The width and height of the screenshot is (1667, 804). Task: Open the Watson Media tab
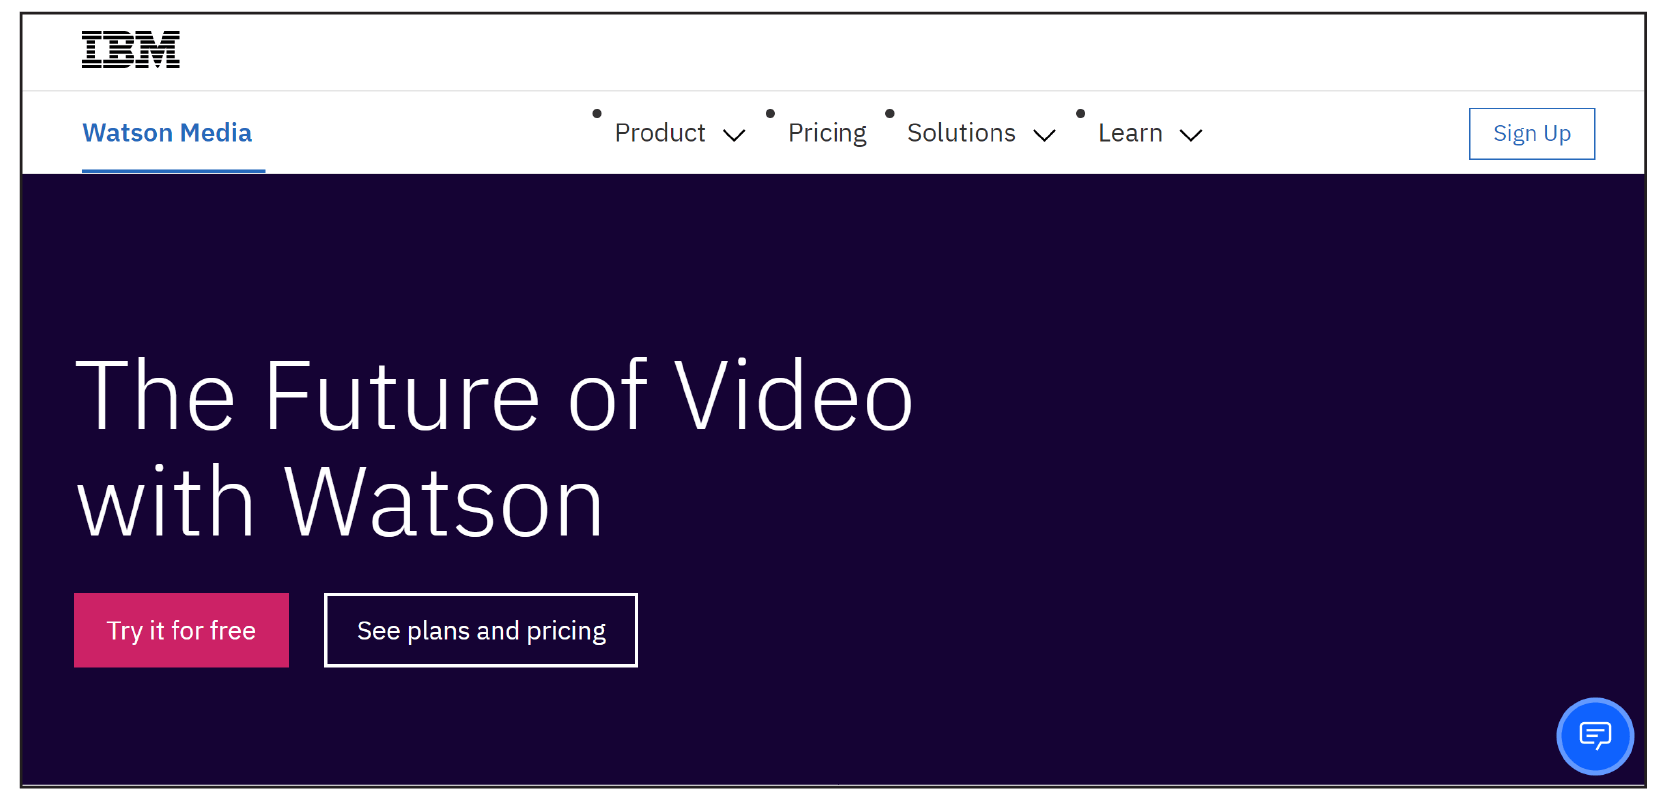pos(167,132)
